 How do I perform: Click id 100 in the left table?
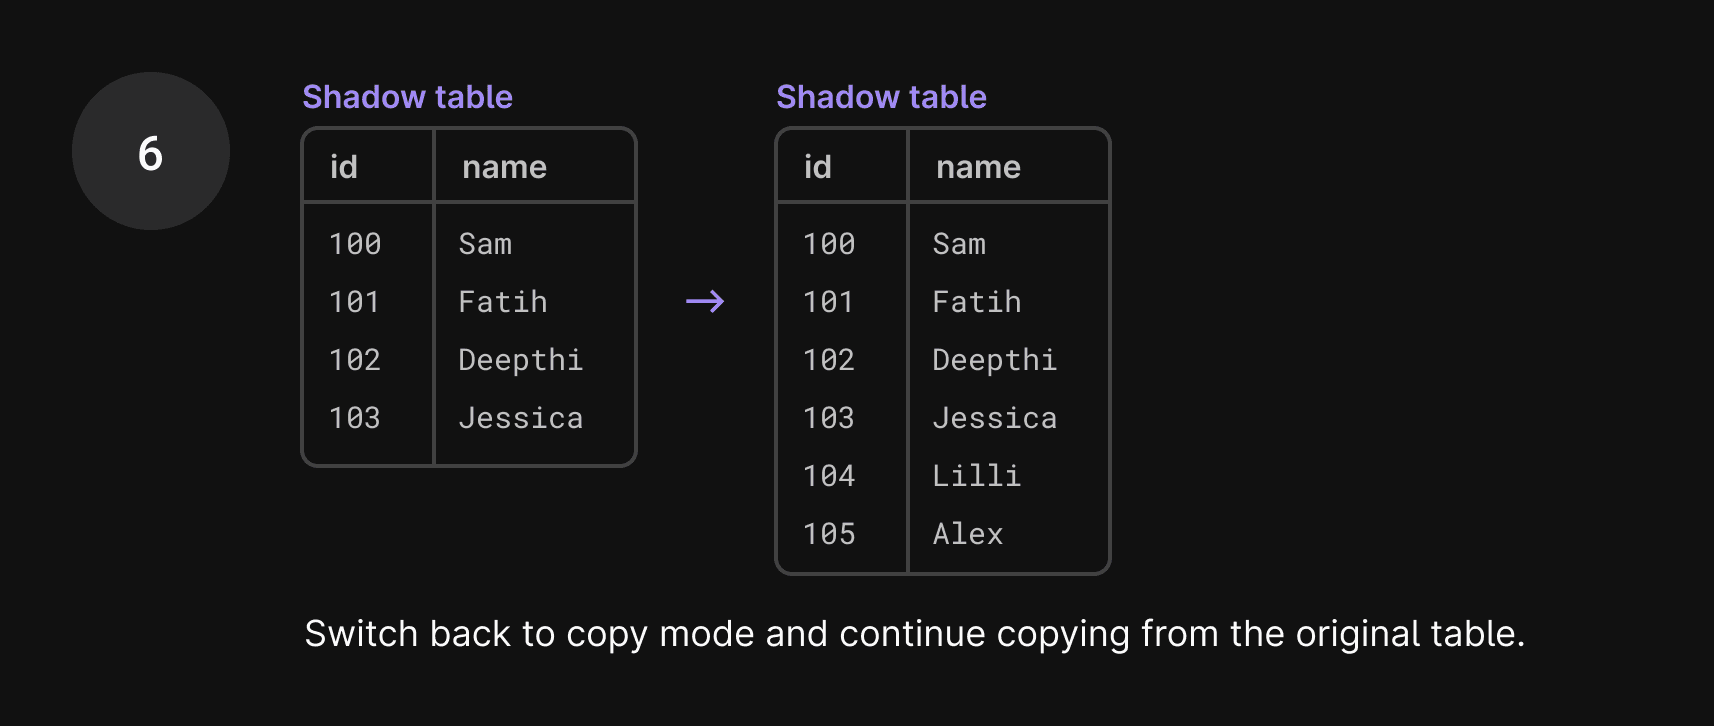[x=355, y=244]
